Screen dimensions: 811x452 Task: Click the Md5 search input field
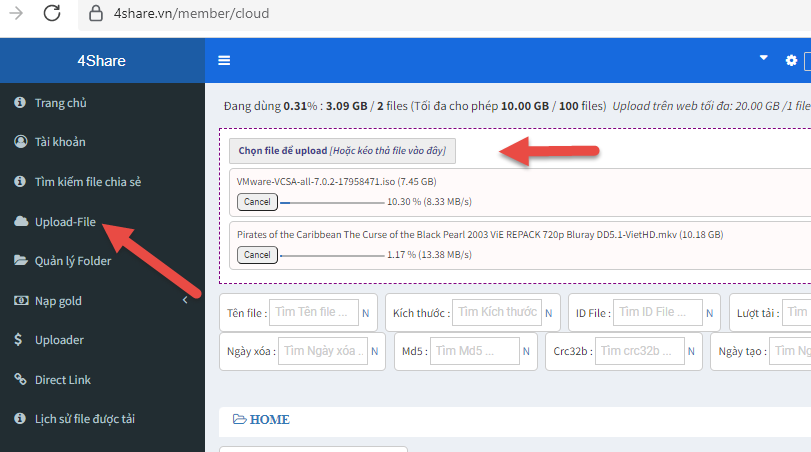point(477,352)
